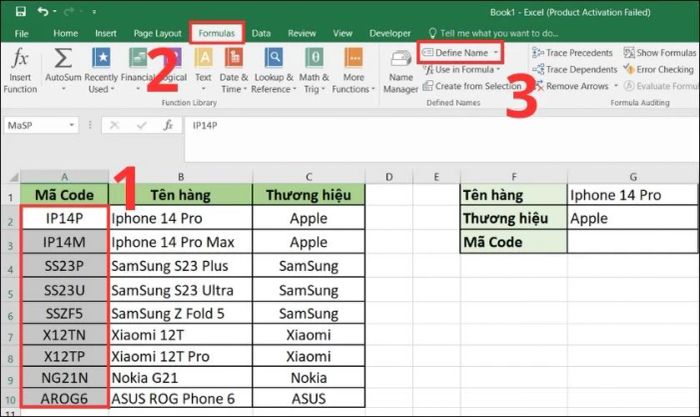Select row 5 header
Image resolution: width=700 pixels, height=417 pixels.
point(10,290)
